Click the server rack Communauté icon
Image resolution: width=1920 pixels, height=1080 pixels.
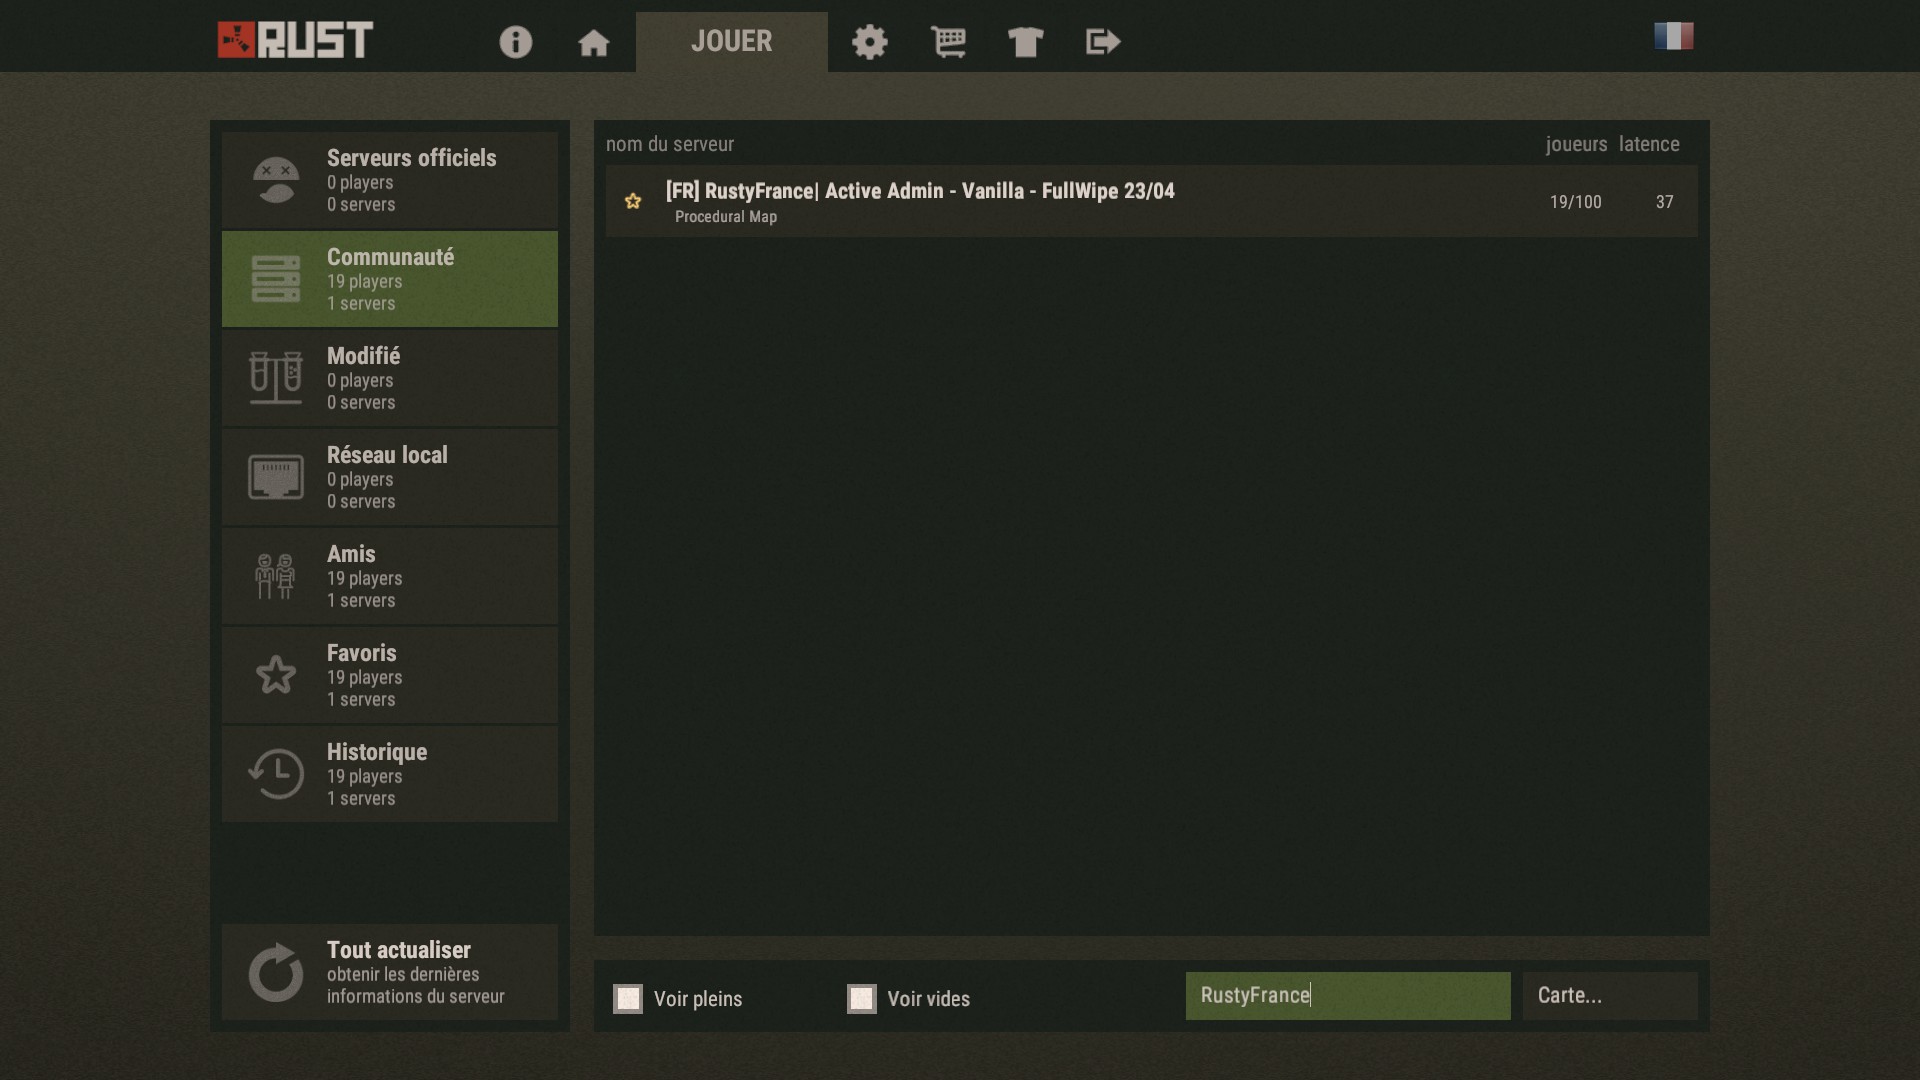tap(276, 279)
